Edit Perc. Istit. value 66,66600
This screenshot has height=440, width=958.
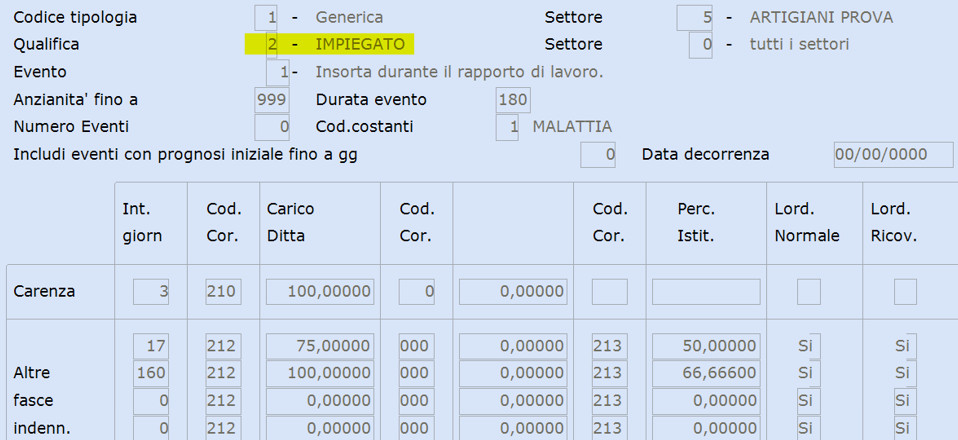click(x=706, y=373)
